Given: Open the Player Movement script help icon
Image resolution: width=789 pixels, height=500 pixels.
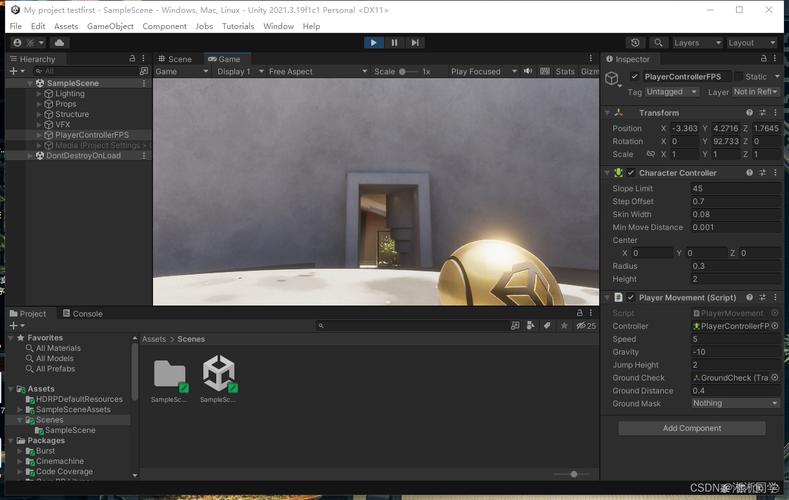Looking at the screenshot, I should click(x=749, y=297).
